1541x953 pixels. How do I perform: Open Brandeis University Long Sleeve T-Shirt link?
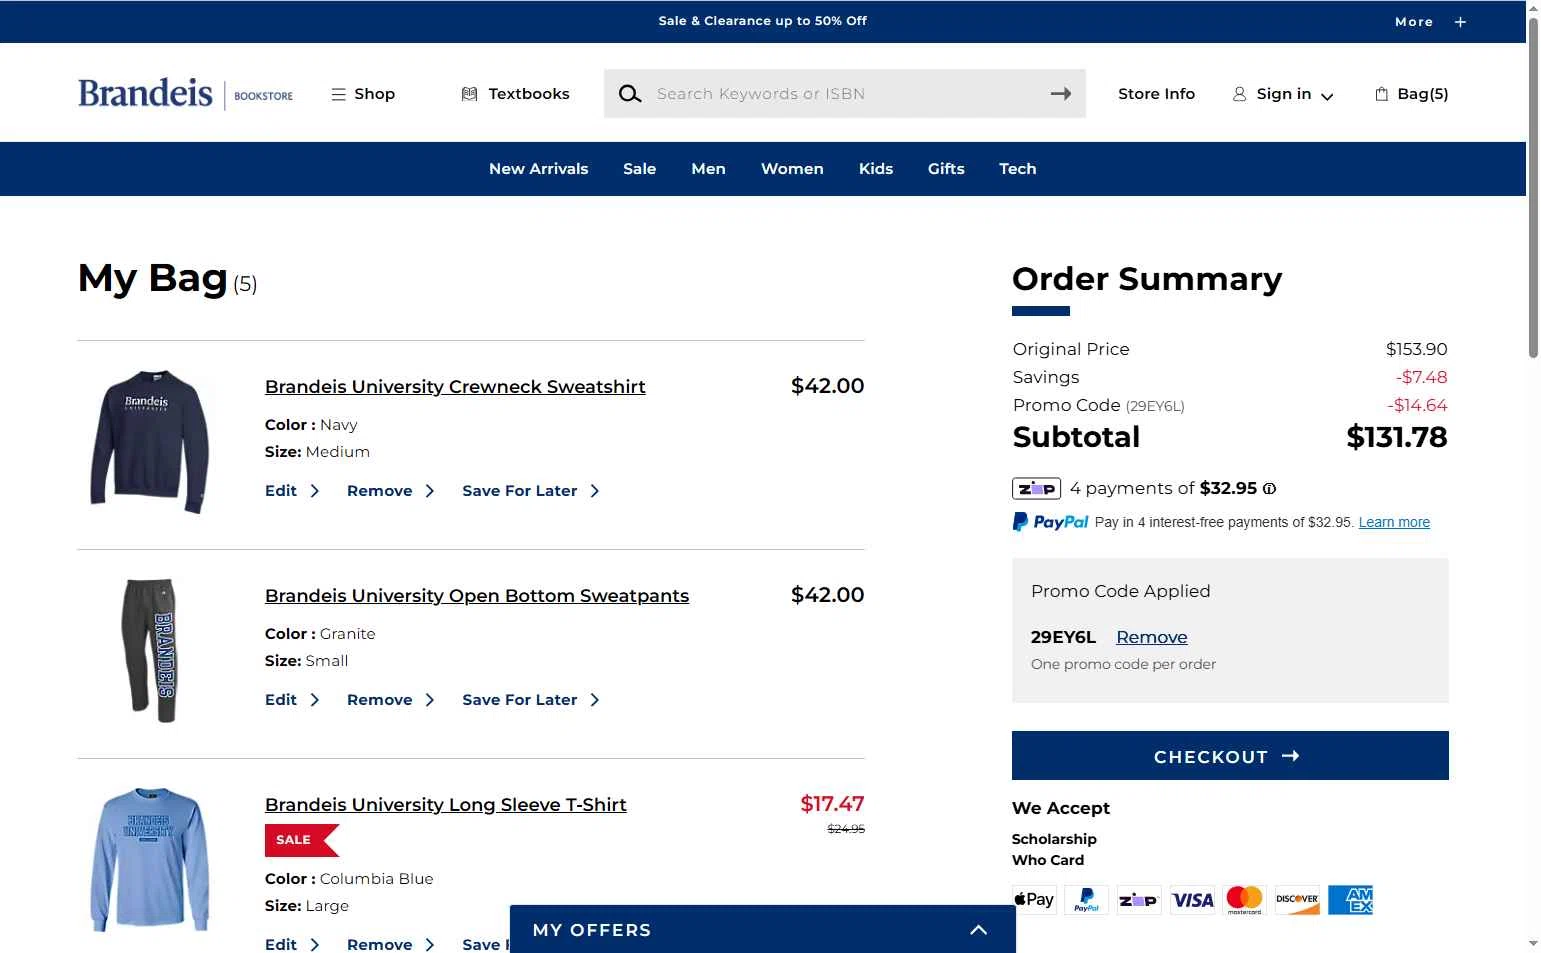446,805
